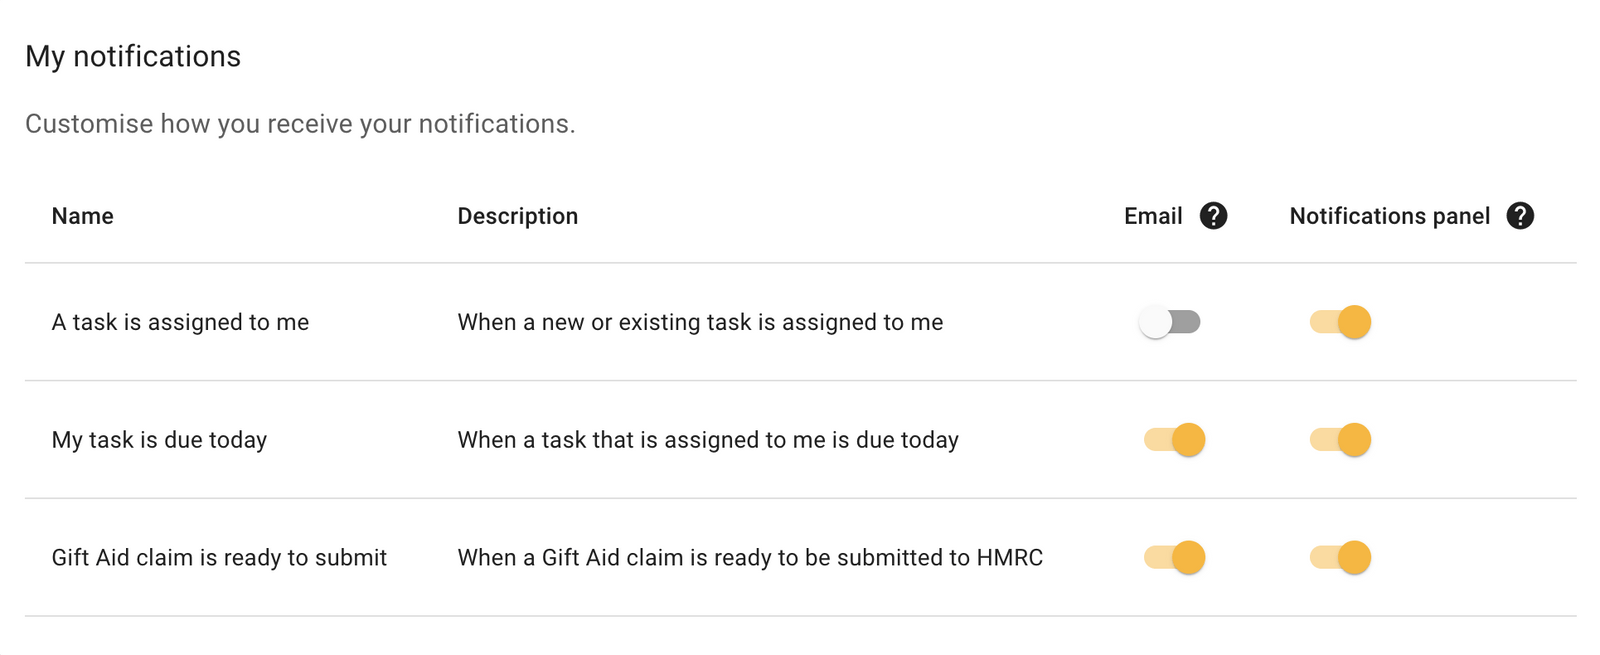Click the Name column header
Screen dimensions: 1600x655
click(82, 215)
